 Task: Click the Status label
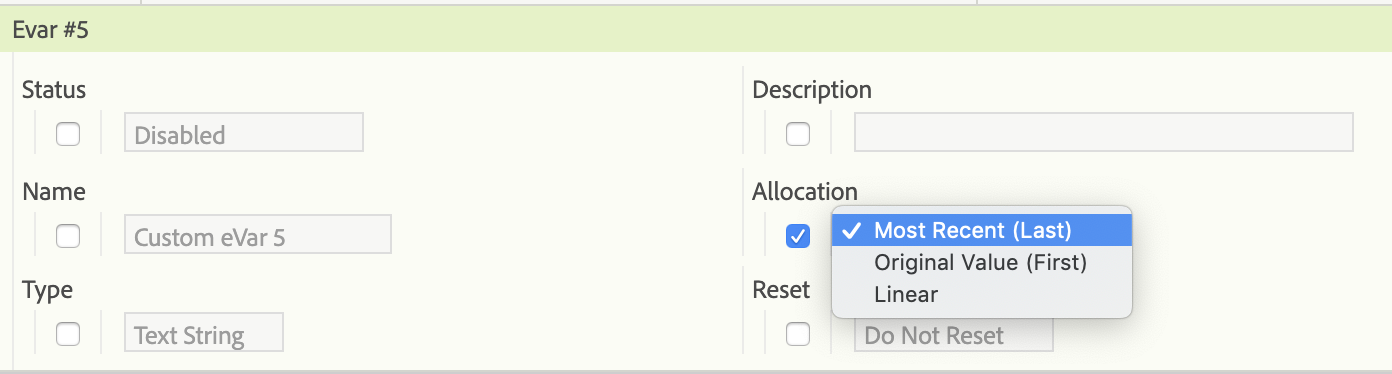54,90
